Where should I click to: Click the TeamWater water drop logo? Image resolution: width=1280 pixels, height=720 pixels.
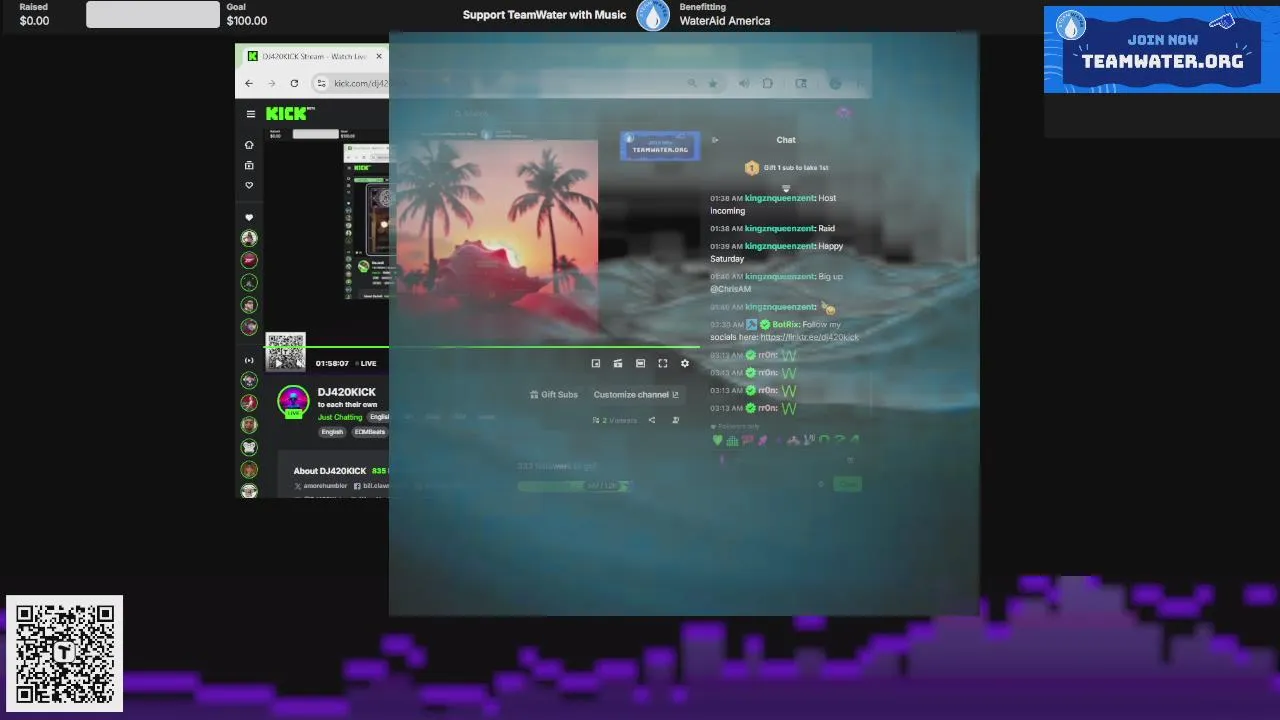(x=653, y=16)
